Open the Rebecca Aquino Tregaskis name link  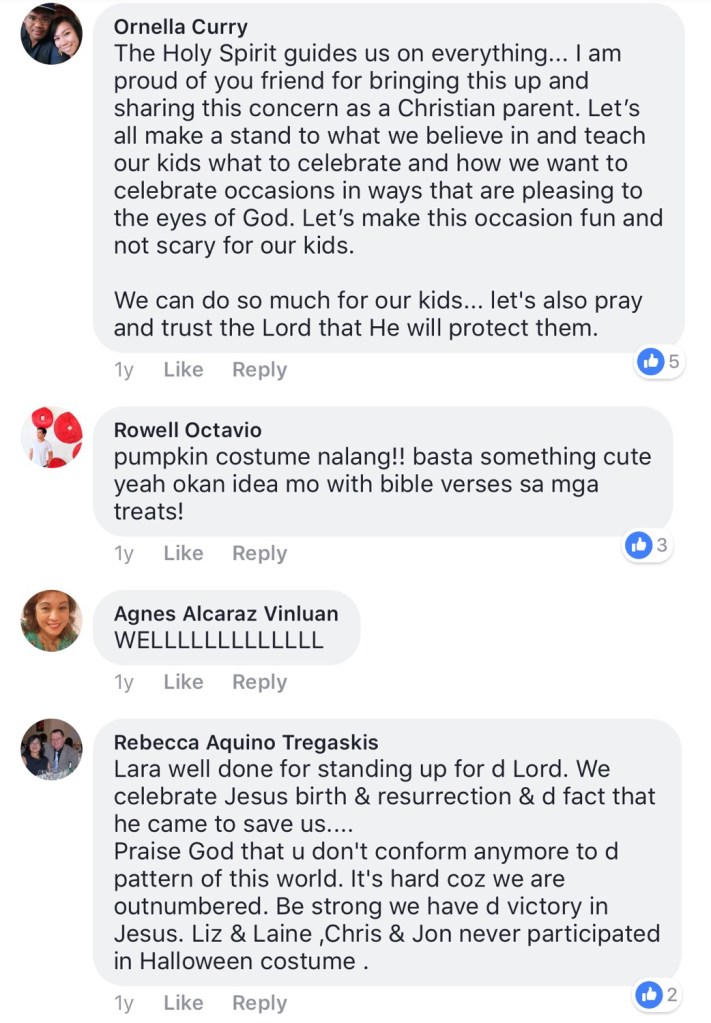(x=246, y=742)
